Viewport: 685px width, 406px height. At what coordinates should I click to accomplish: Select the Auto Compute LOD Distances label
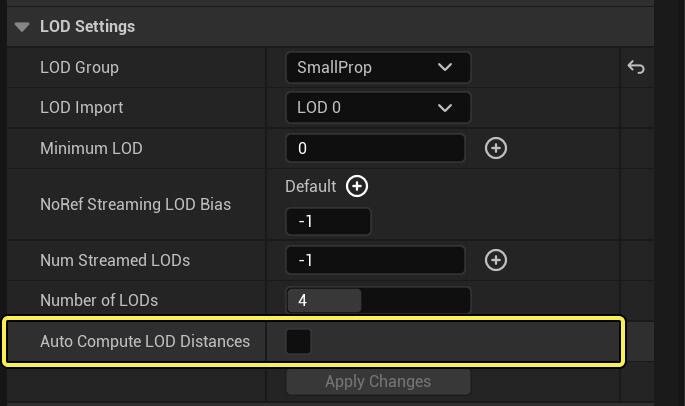[x=145, y=341]
